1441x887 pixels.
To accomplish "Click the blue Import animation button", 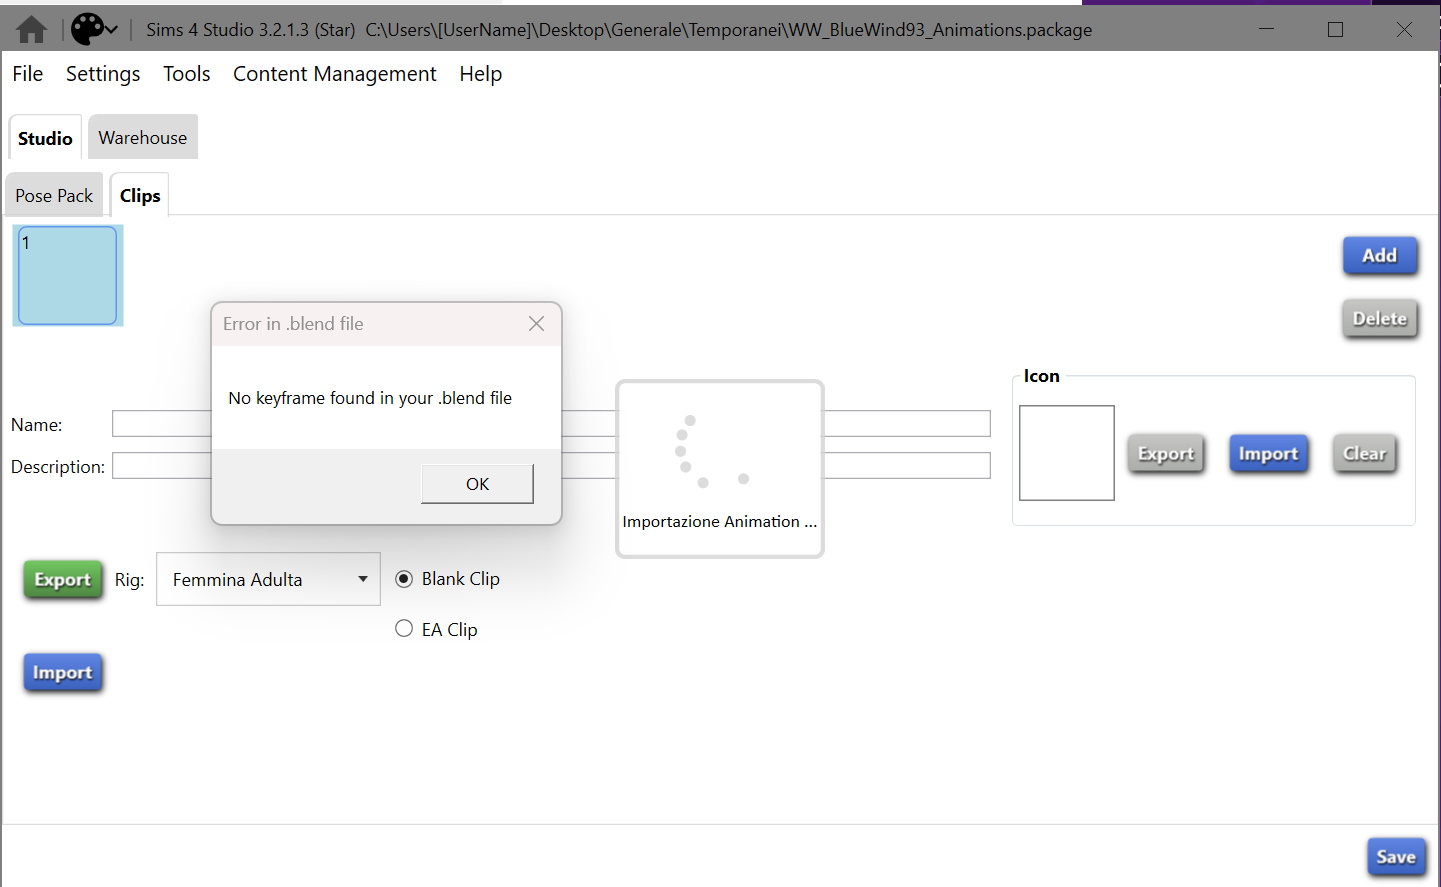I will click(x=63, y=673).
